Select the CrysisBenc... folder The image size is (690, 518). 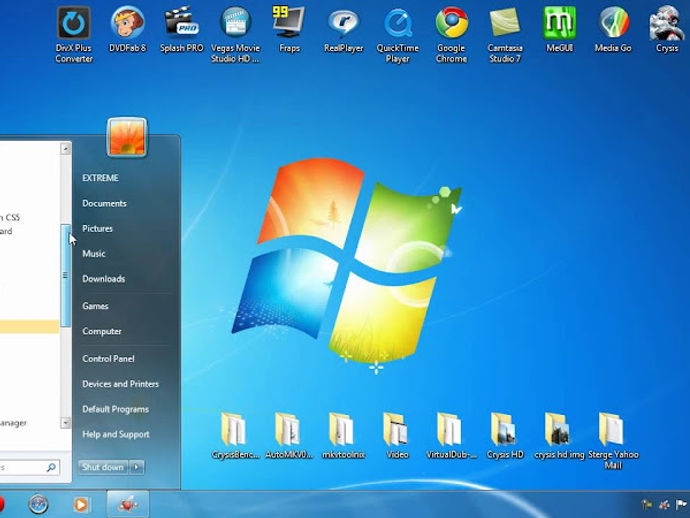[235, 436]
